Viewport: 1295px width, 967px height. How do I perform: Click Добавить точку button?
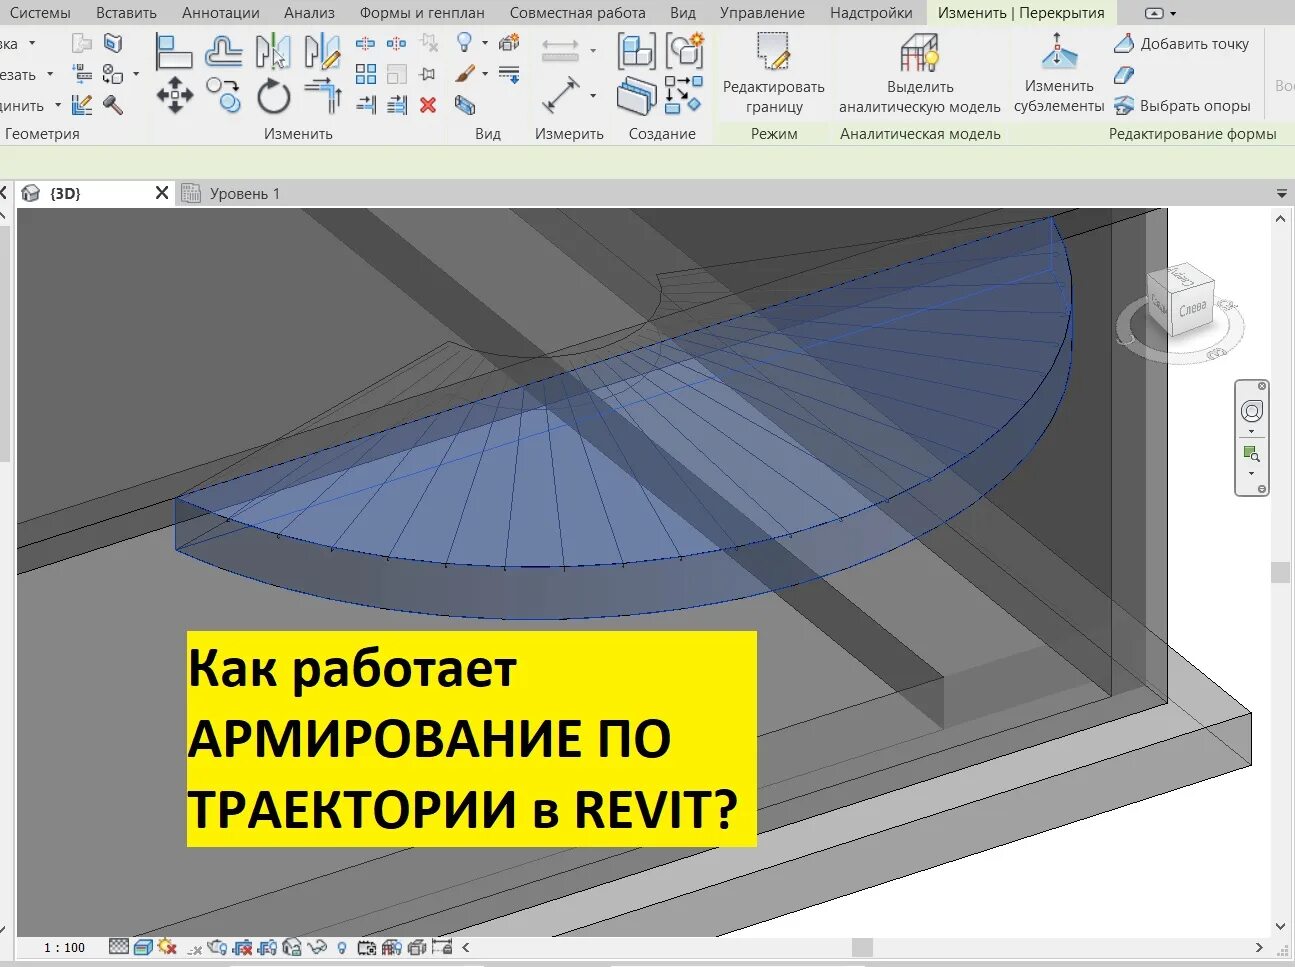pyautogui.click(x=1182, y=43)
